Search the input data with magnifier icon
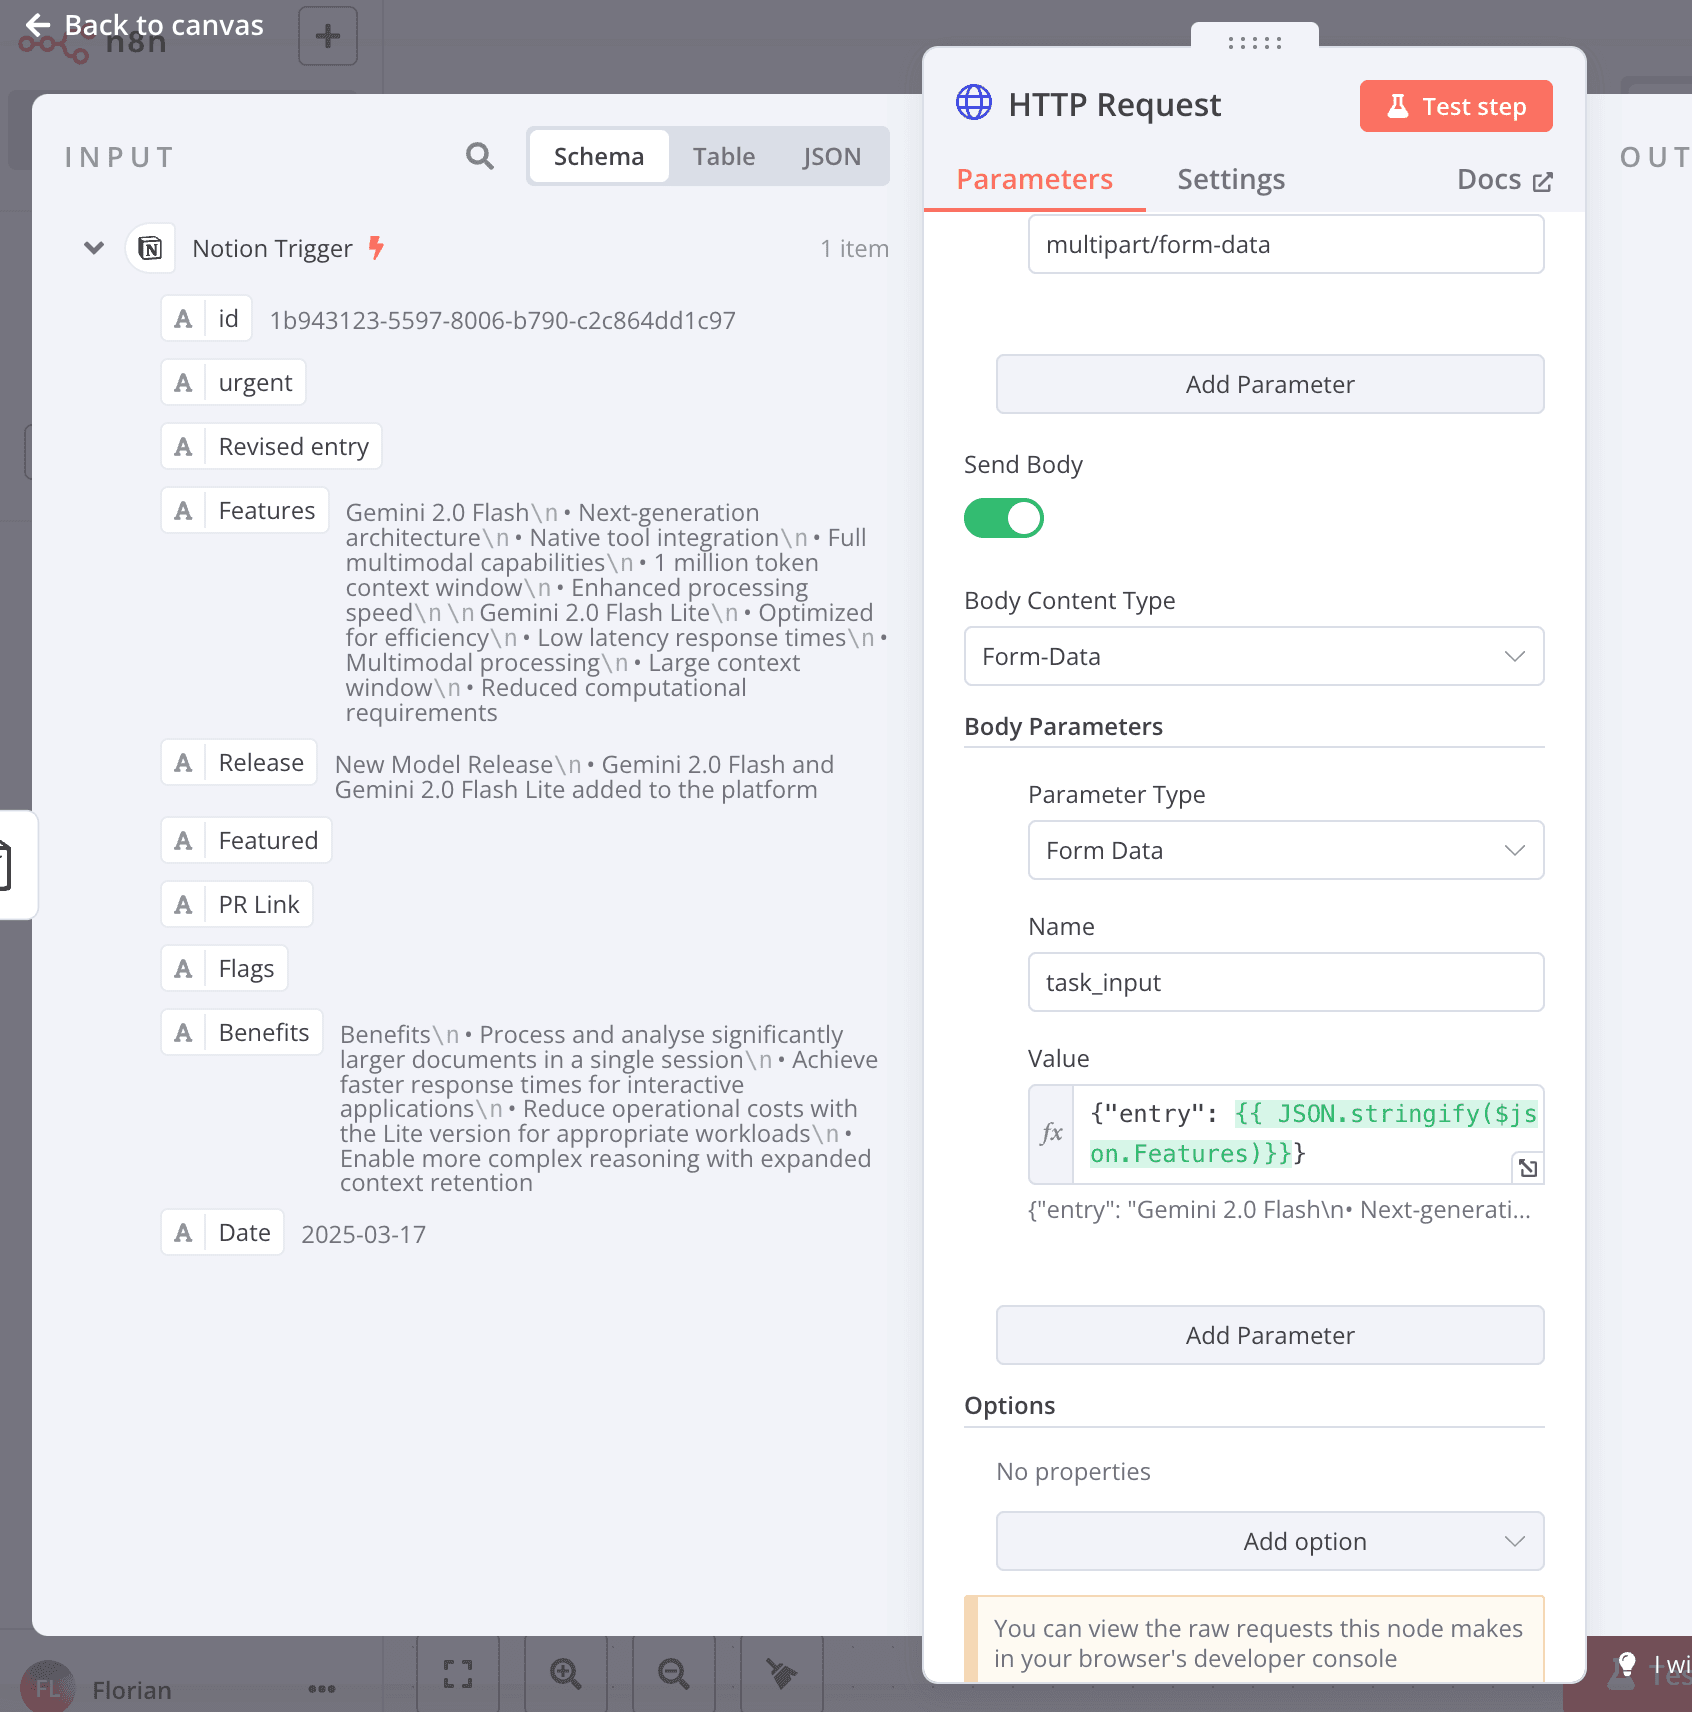 coord(480,156)
